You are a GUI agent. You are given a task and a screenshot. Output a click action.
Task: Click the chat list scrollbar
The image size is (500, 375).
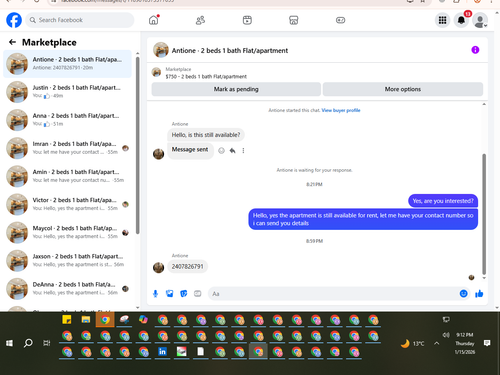(x=138, y=145)
